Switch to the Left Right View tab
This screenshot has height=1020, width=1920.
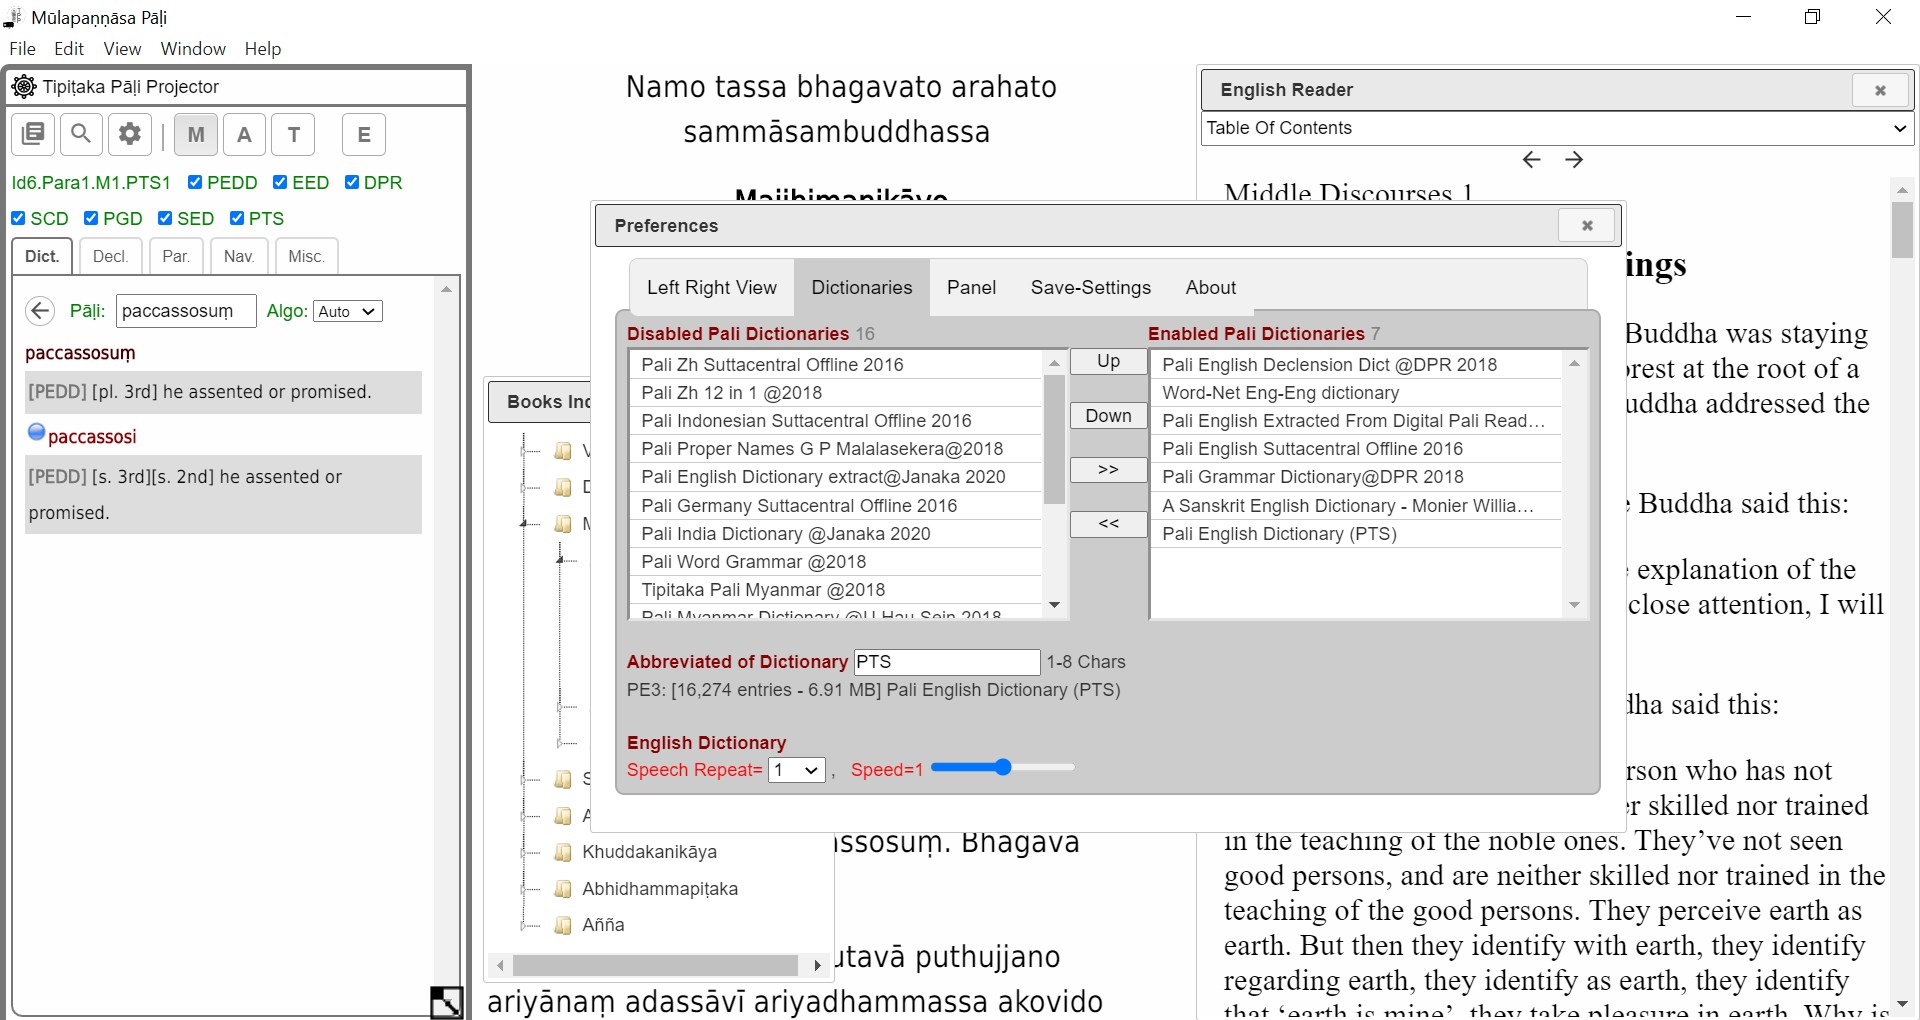712,287
